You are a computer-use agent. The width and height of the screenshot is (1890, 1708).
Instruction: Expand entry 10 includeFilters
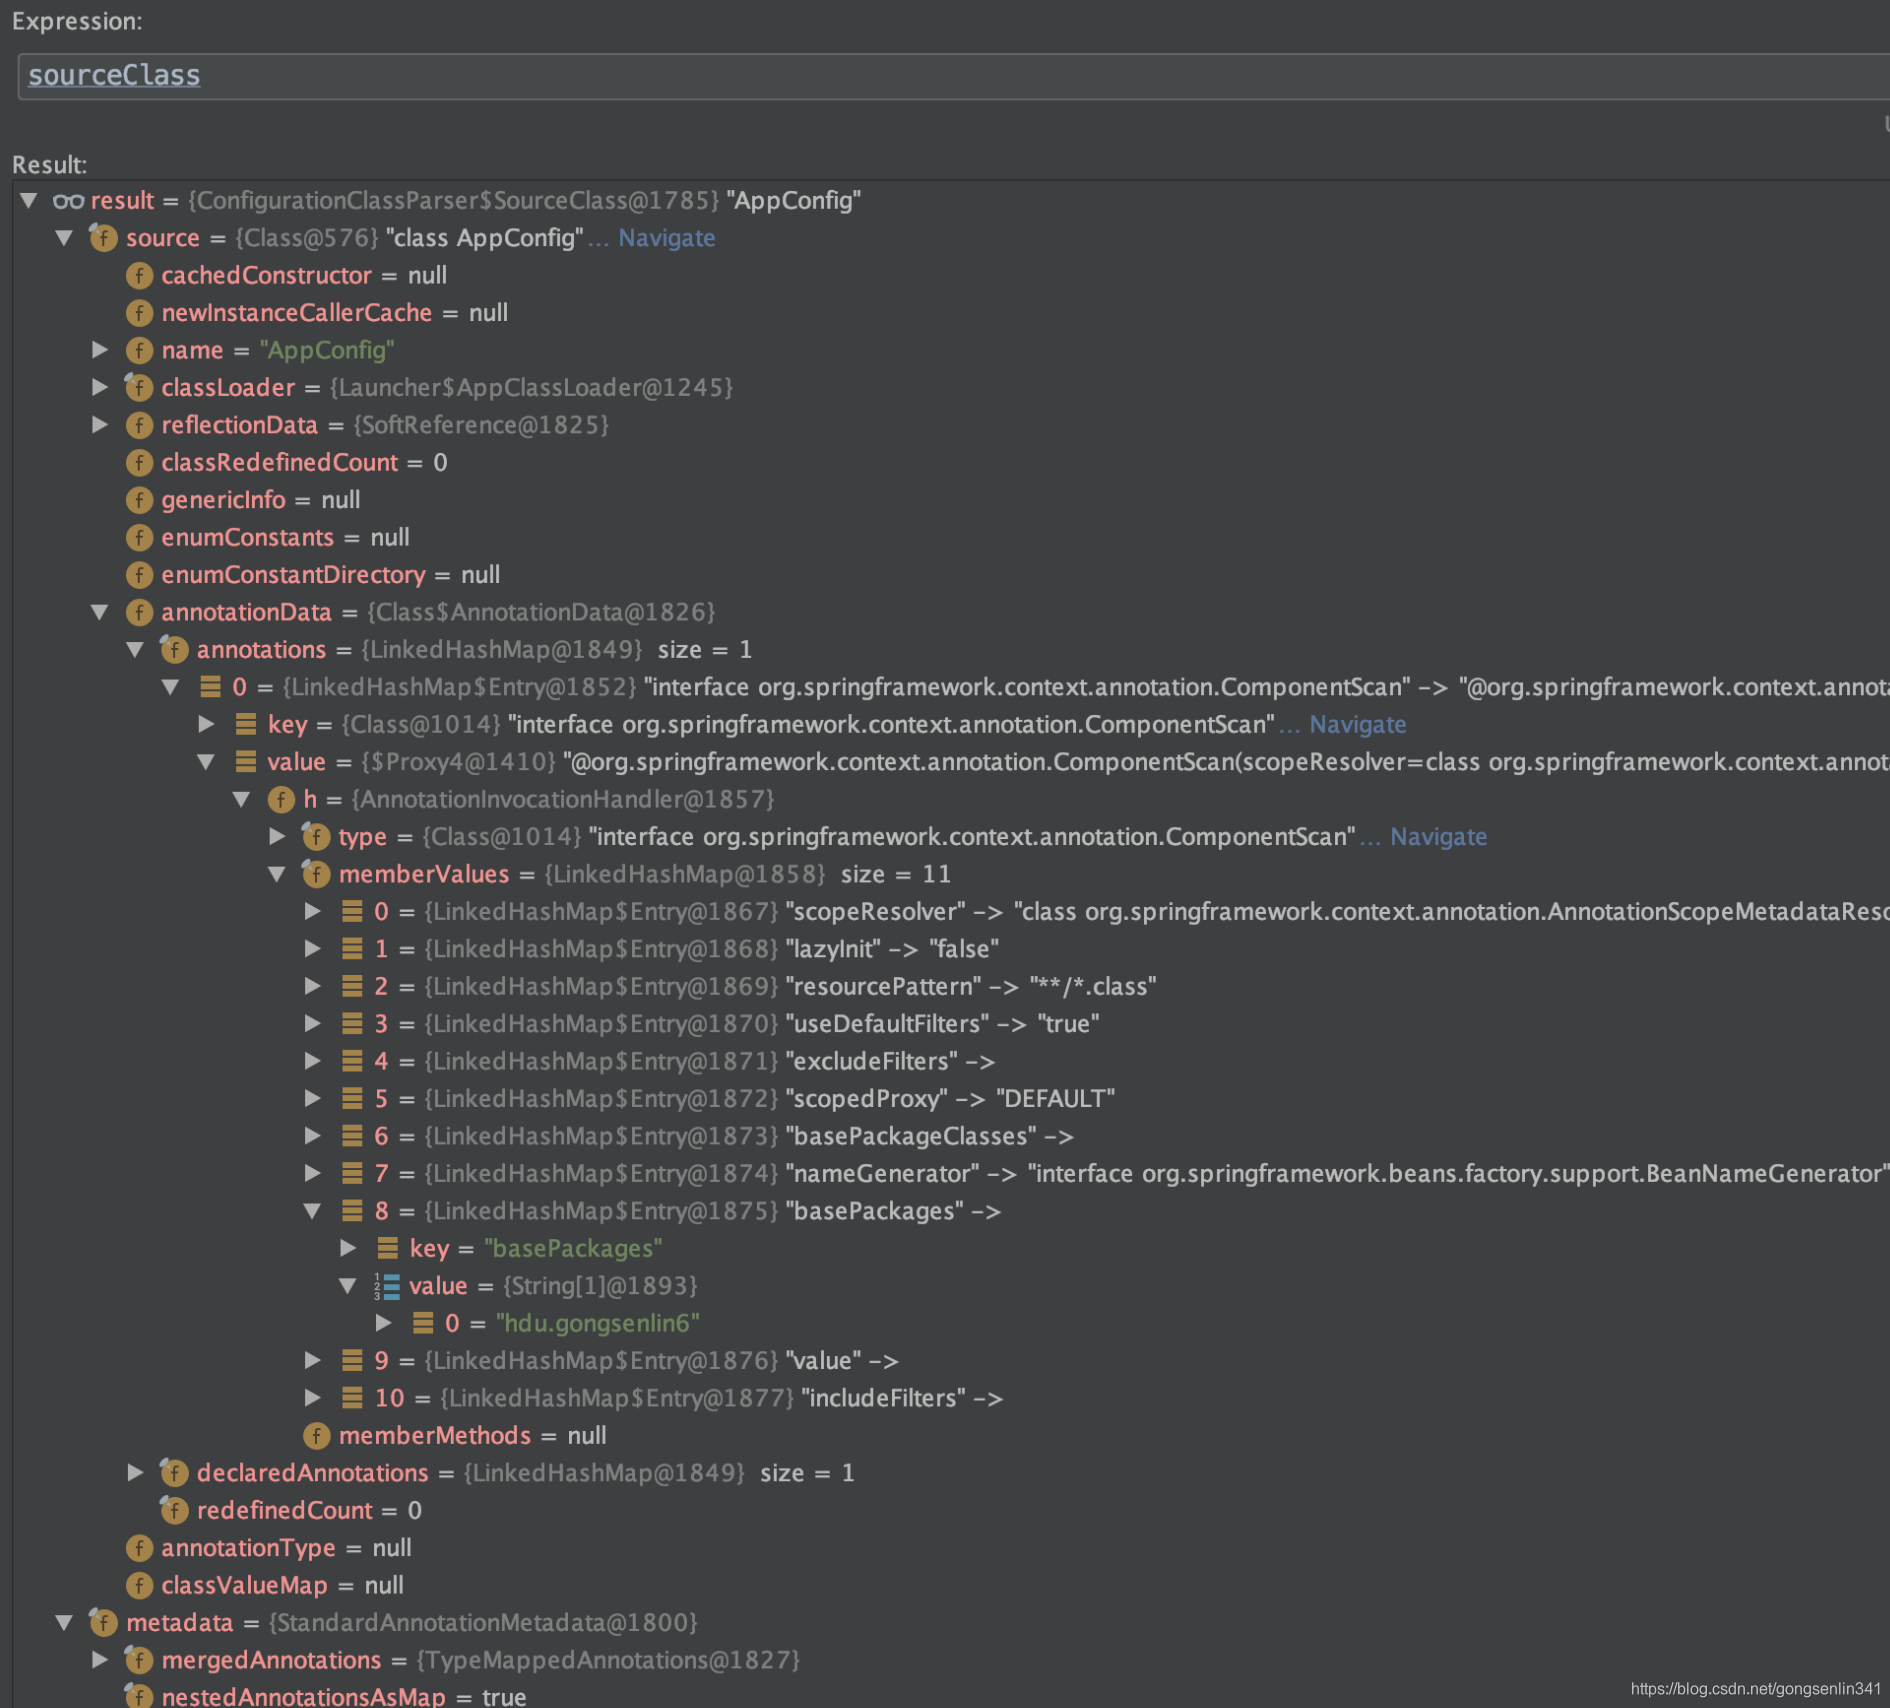313,1398
